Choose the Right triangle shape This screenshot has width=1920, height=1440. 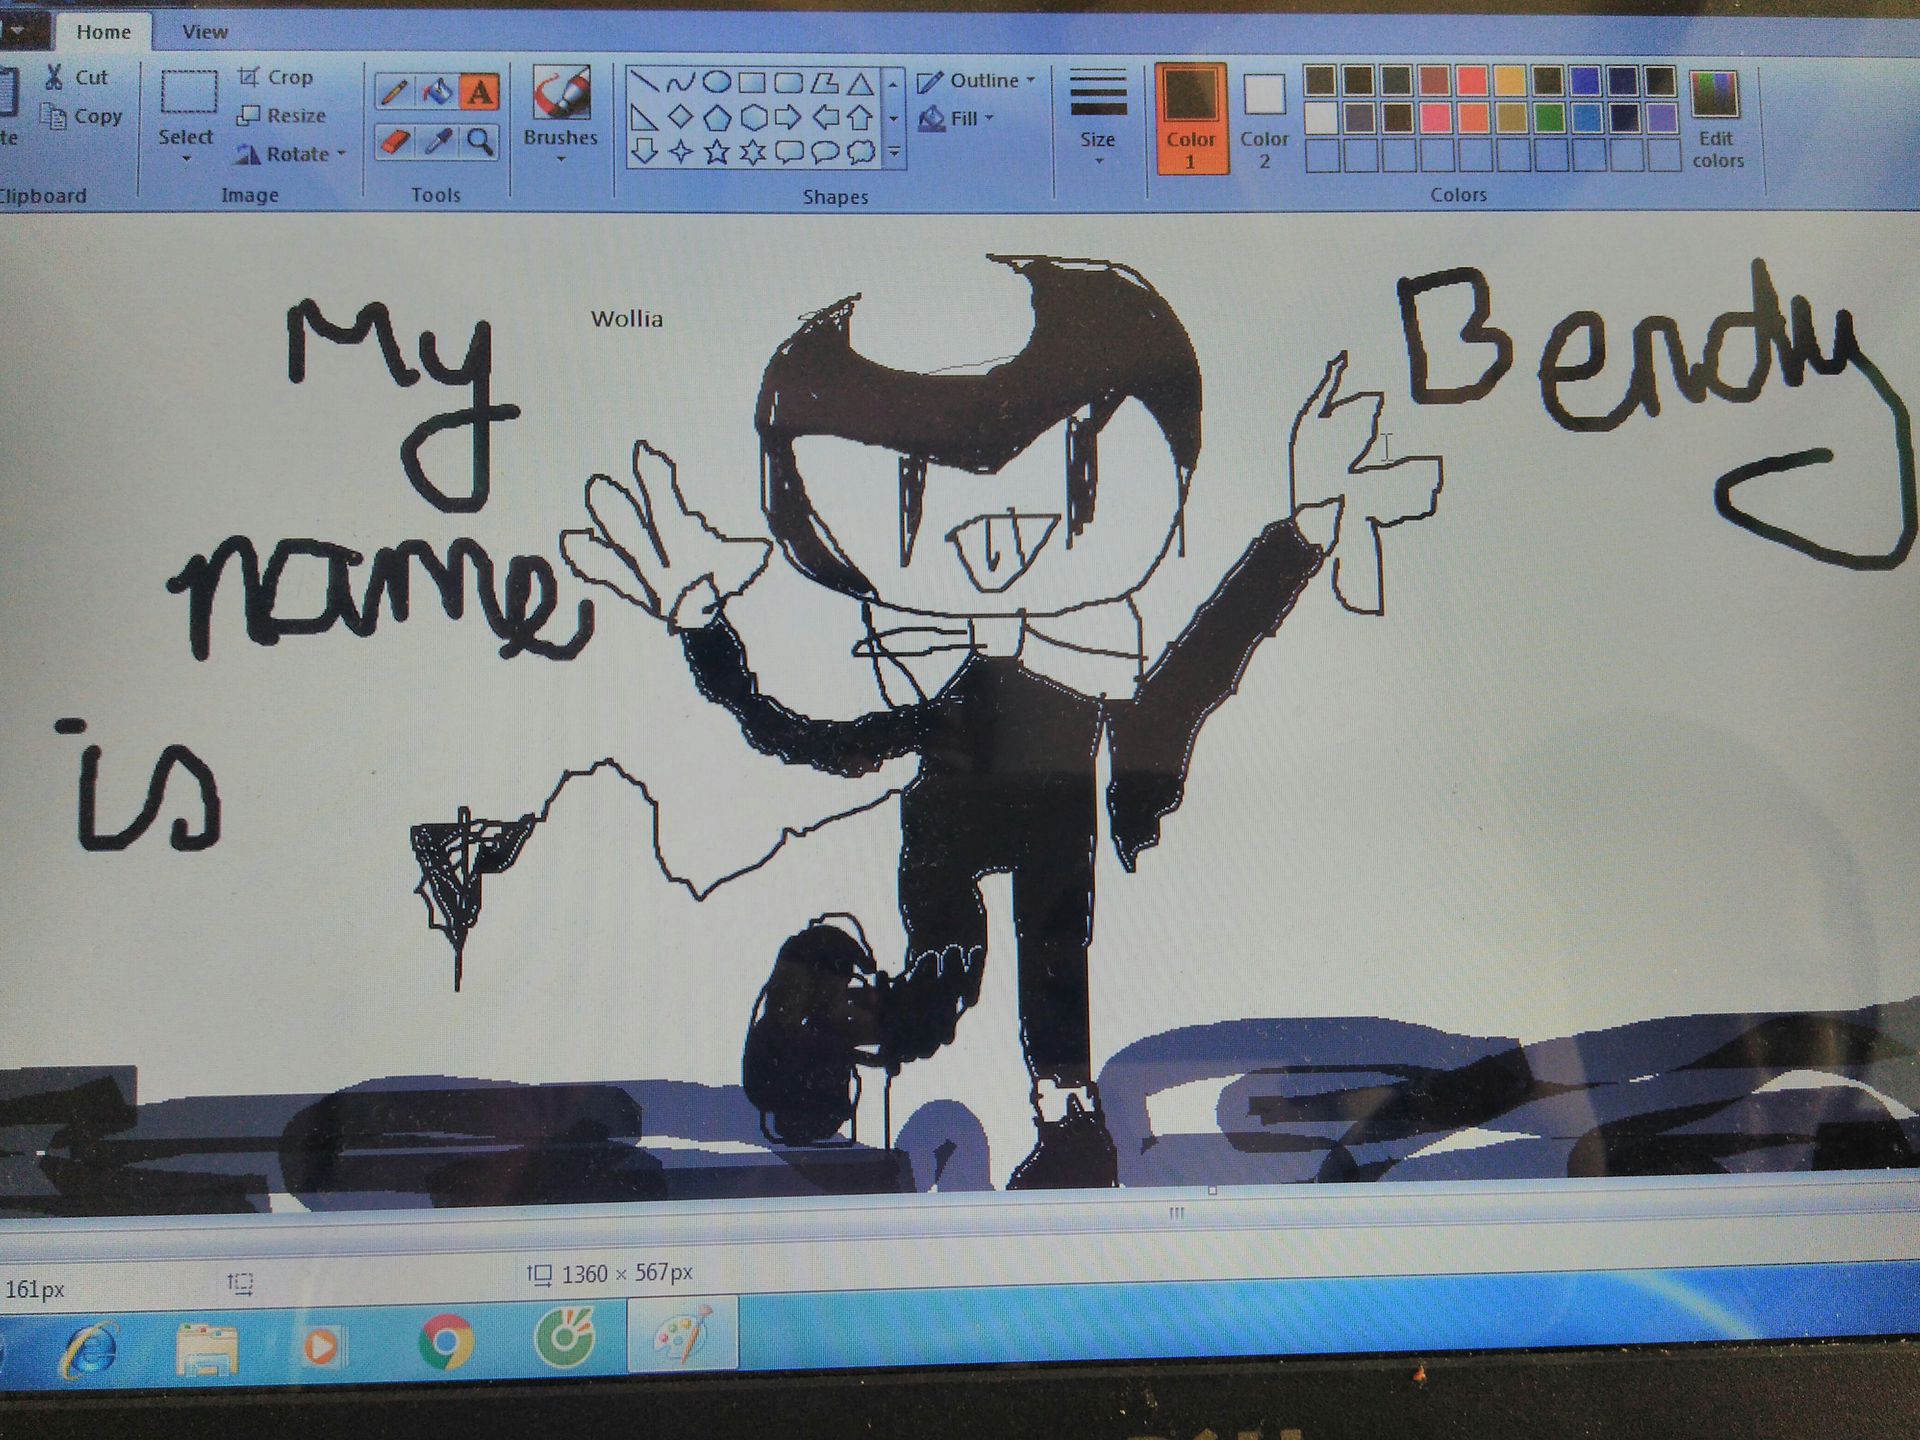point(645,118)
